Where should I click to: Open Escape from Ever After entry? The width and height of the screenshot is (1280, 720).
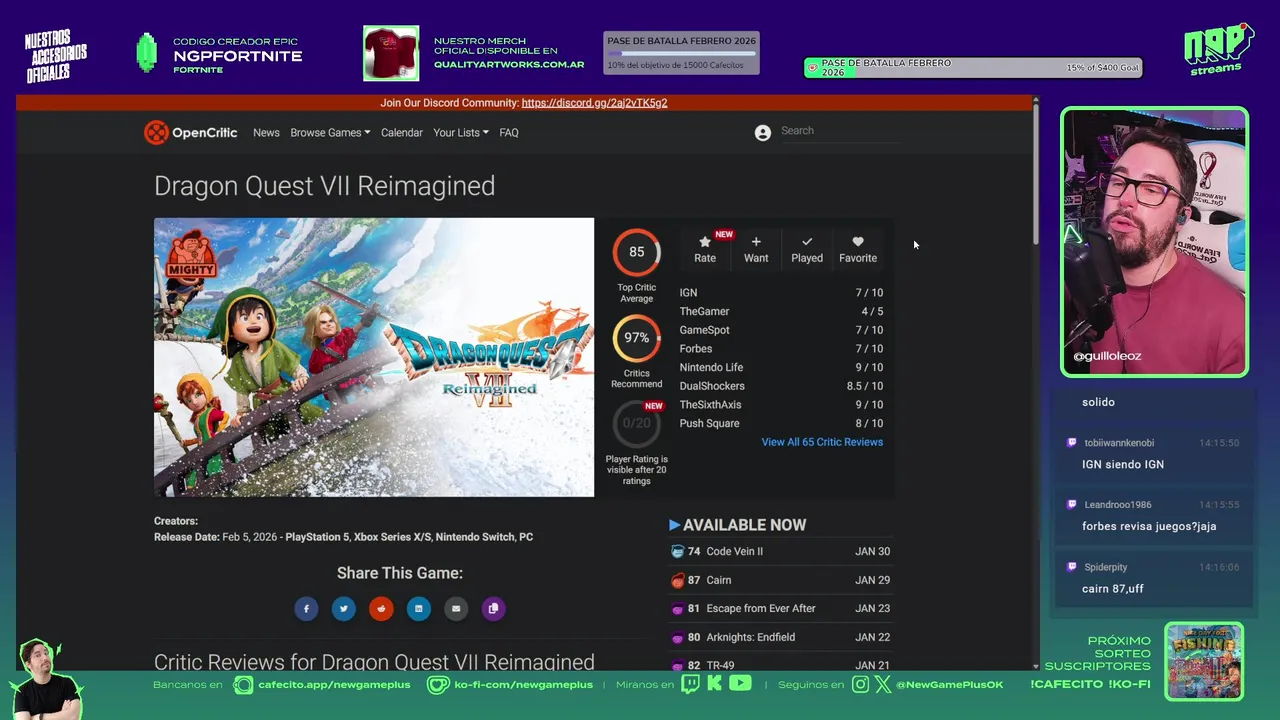click(780, 609)
